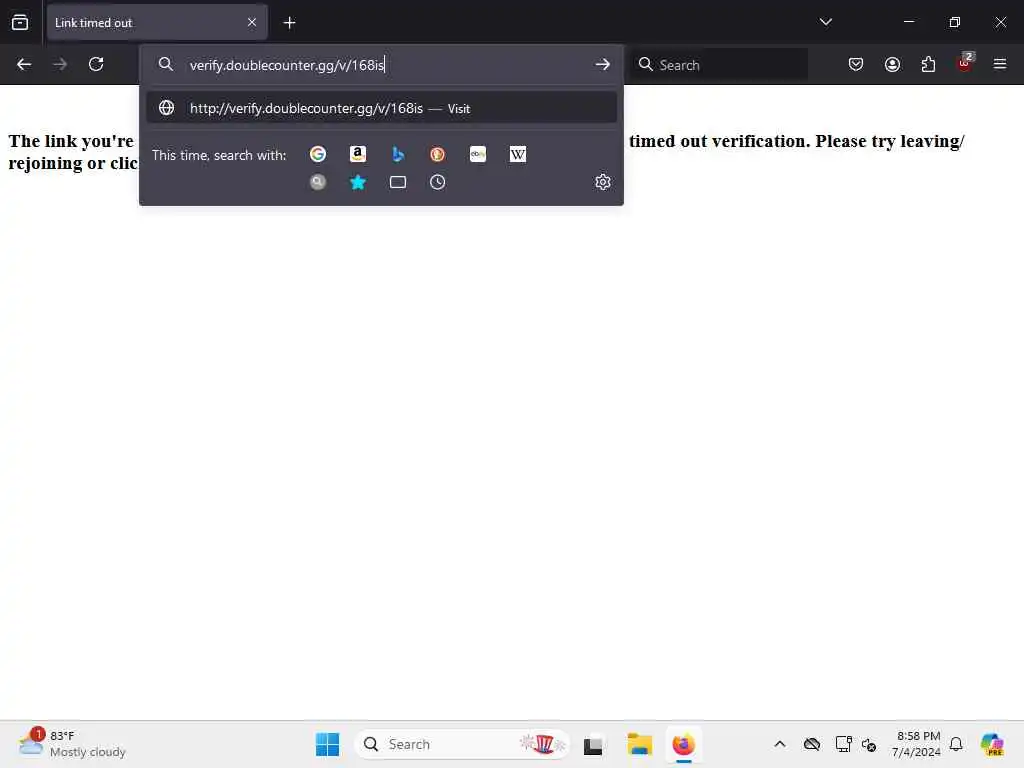Open the Copilot preview icon
The image size is (1024, 768).
pos(992,744)
